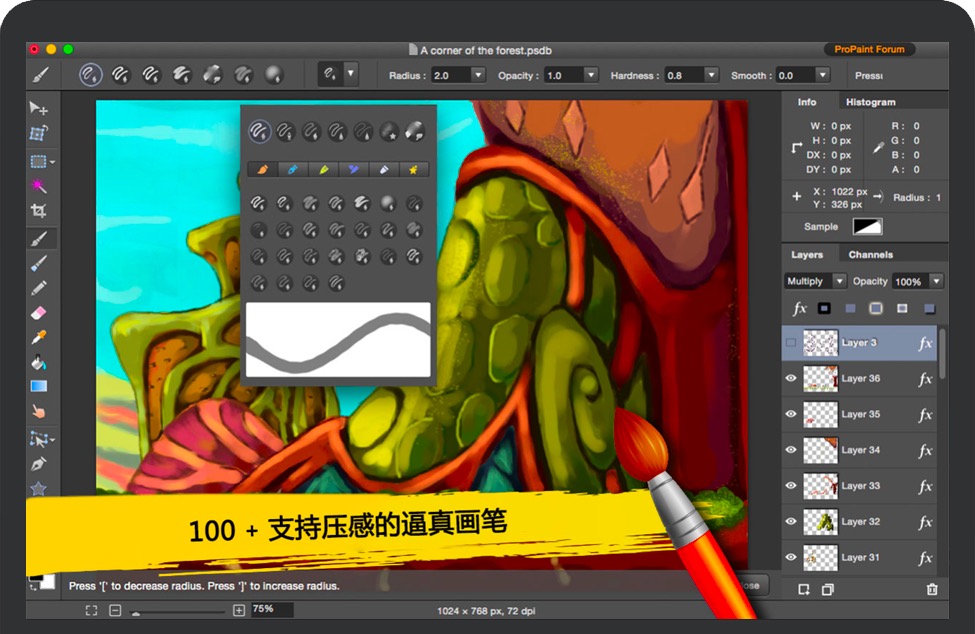Image resolution: width=975 pixels, height=634 pixels.
Task: Select the Magic Wand tool
Action: pos(38,186)
